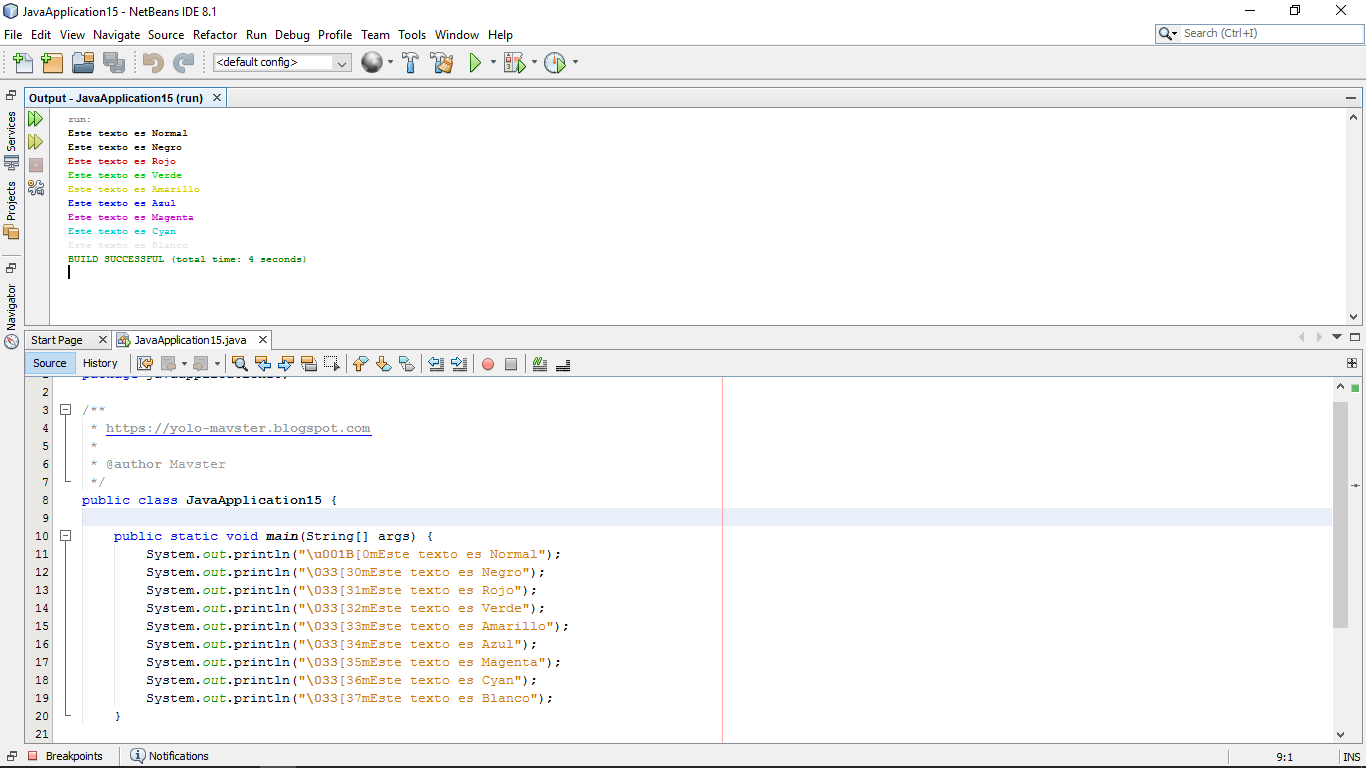
Task: Open New Project with the orange folder icon
Action: [52, 62]
